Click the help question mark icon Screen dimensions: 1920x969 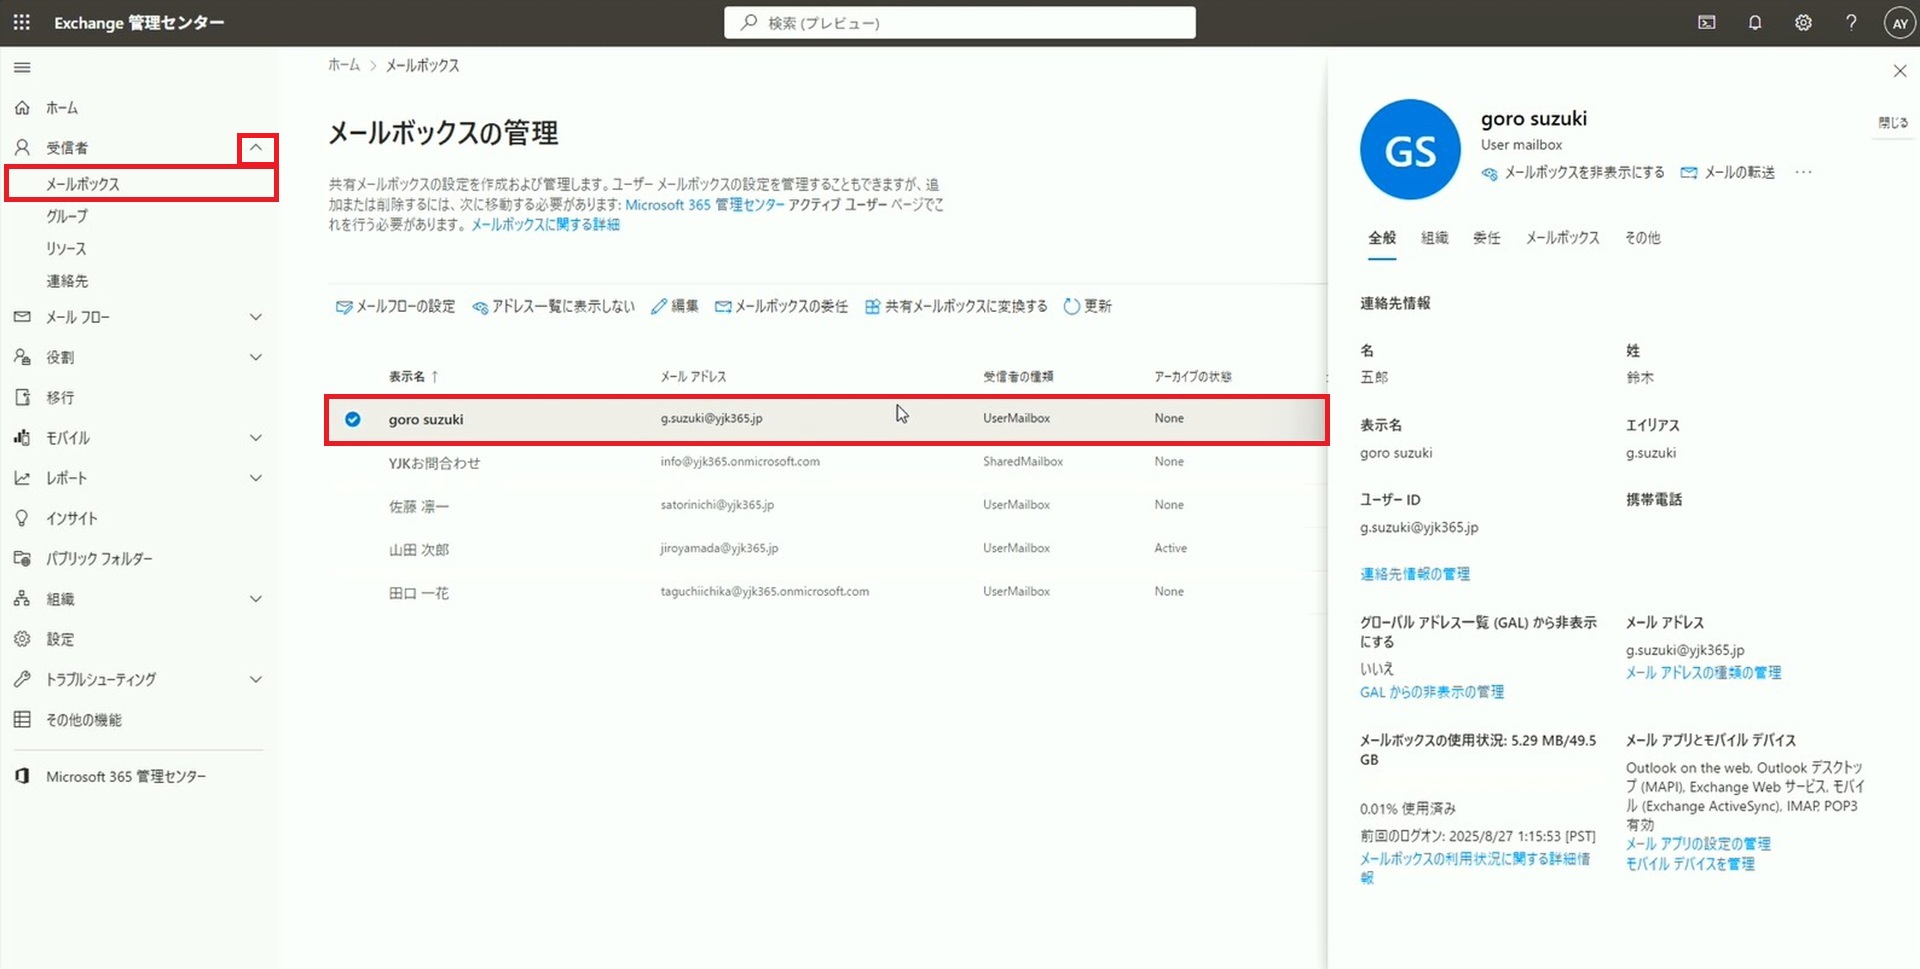point(1850,22)
